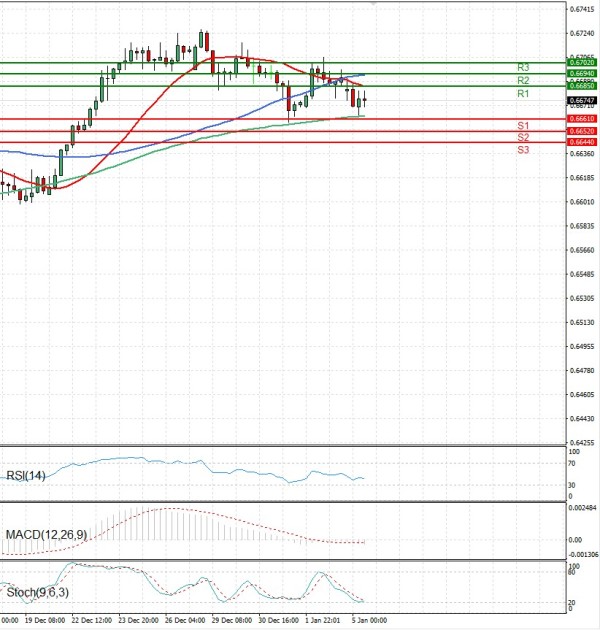Click the 0.66440 red price tag
600x630 pixels.
click(x=581, y=143)
